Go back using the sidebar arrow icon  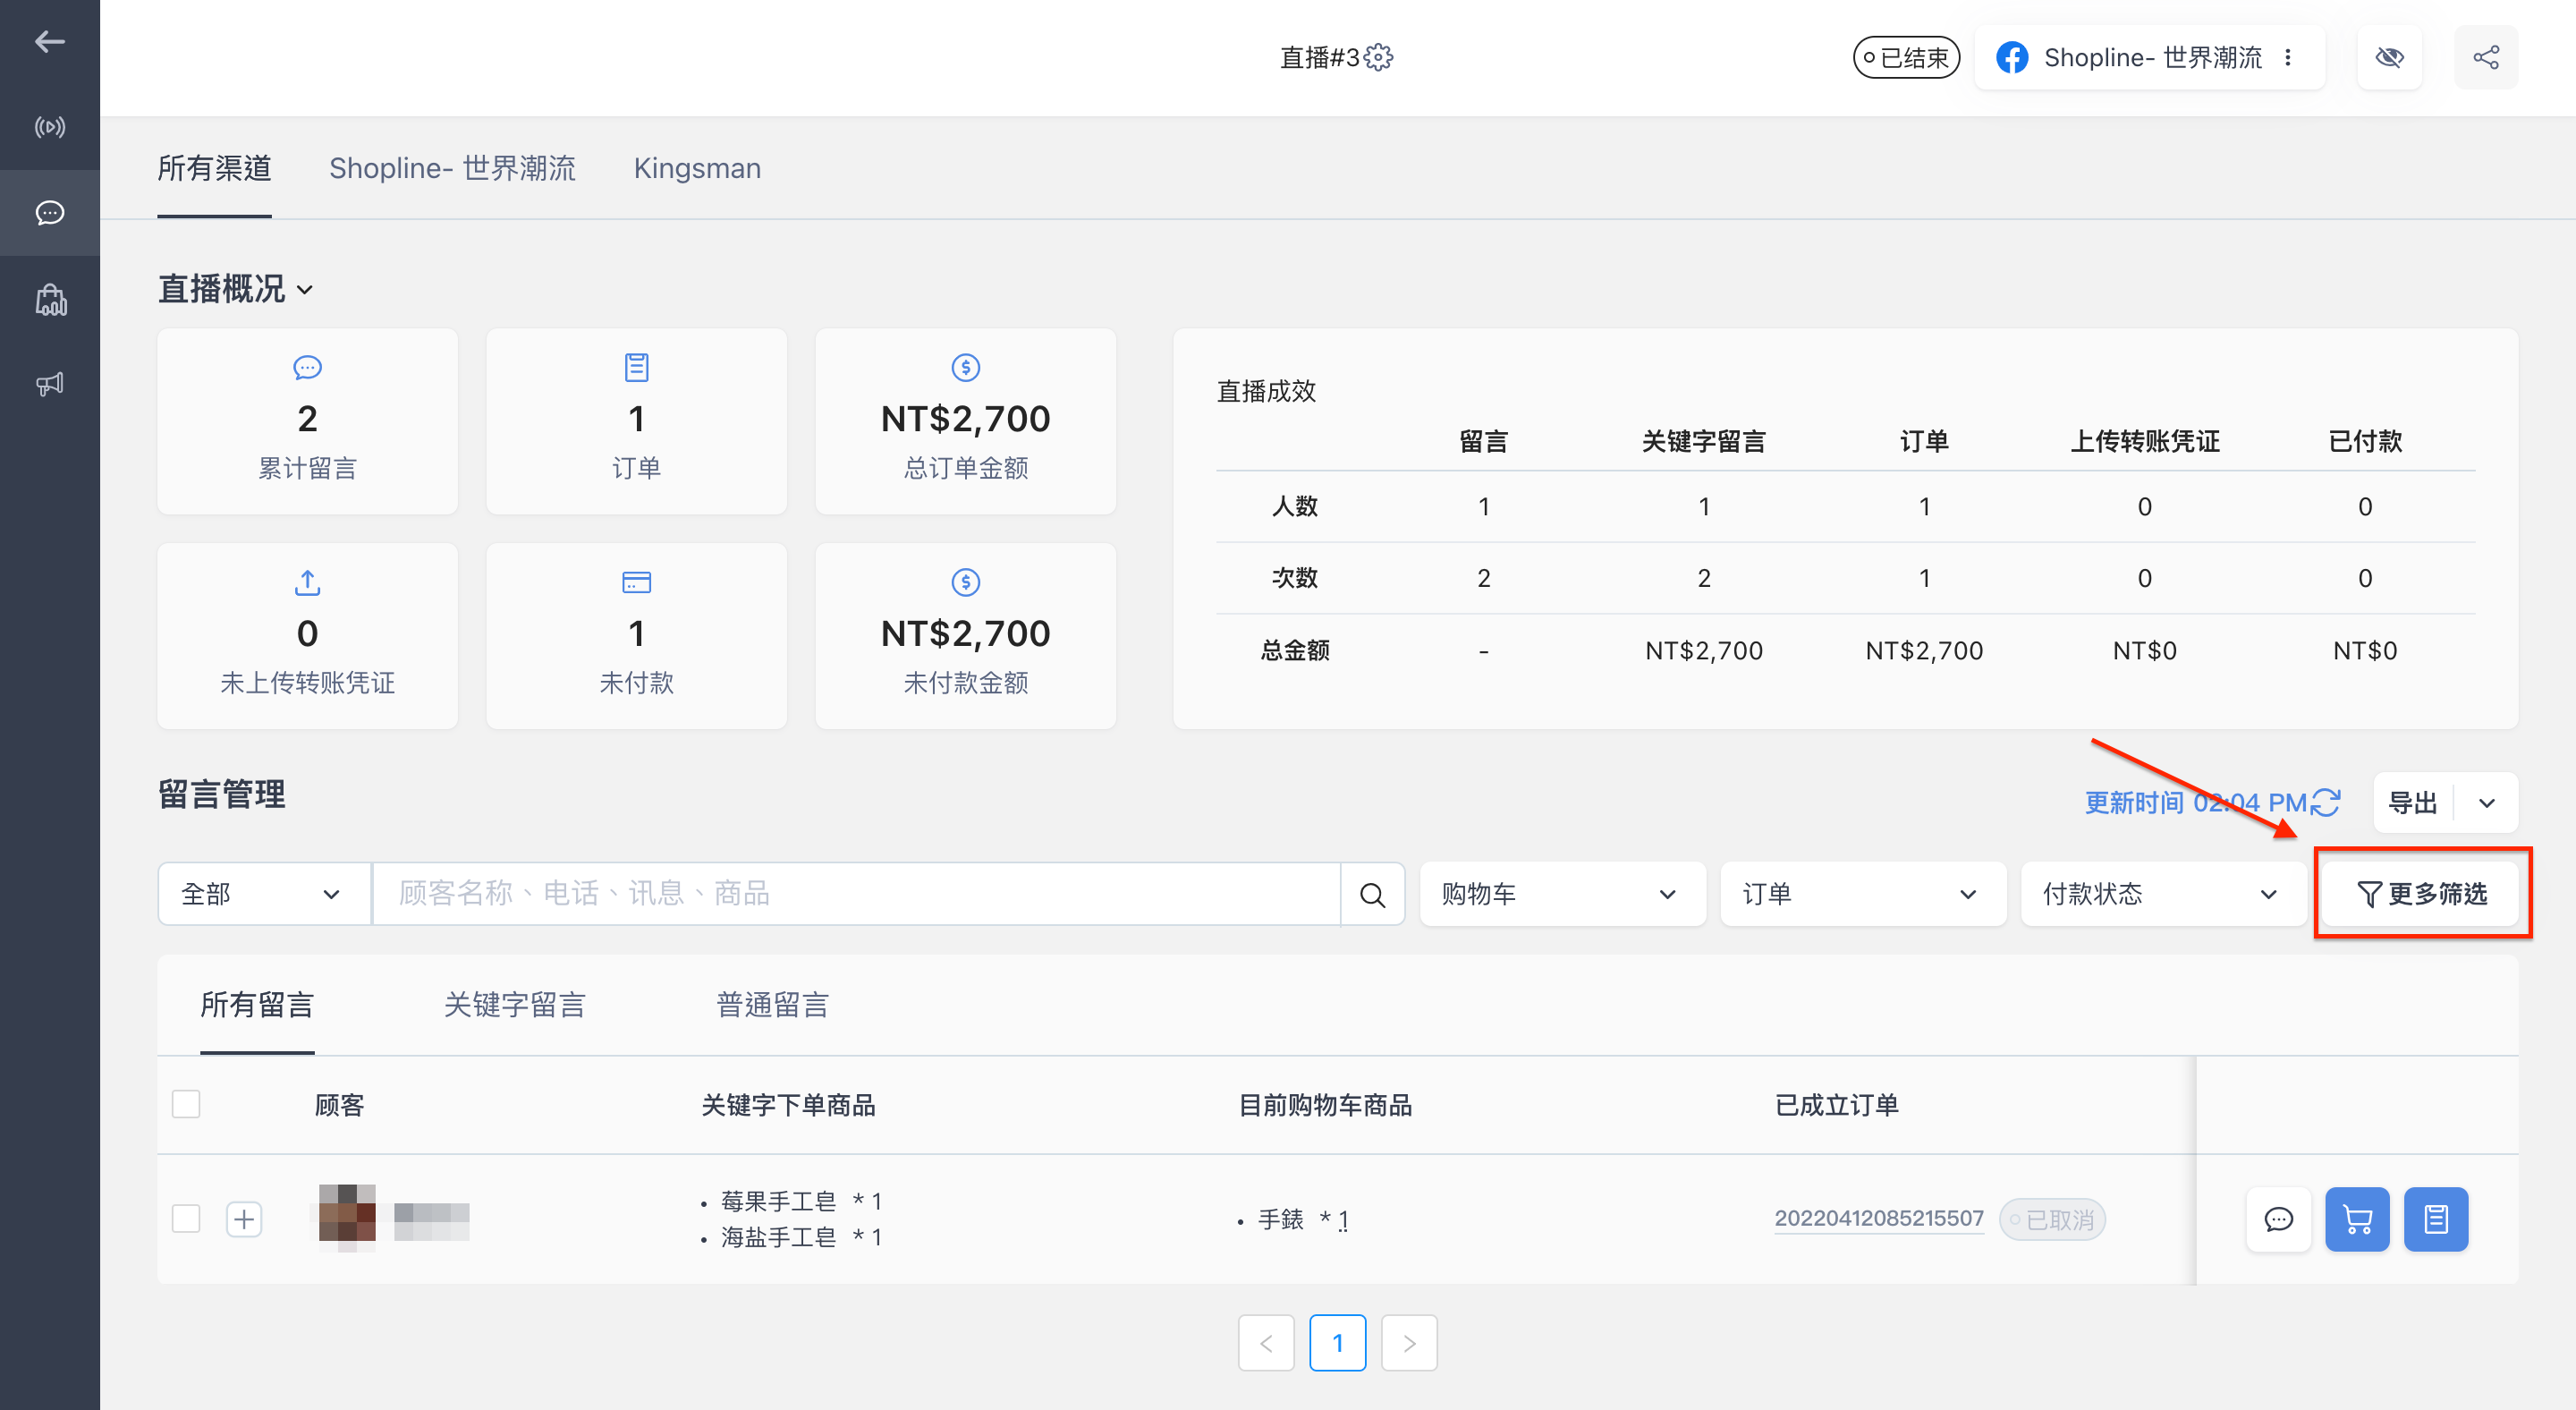50,41
